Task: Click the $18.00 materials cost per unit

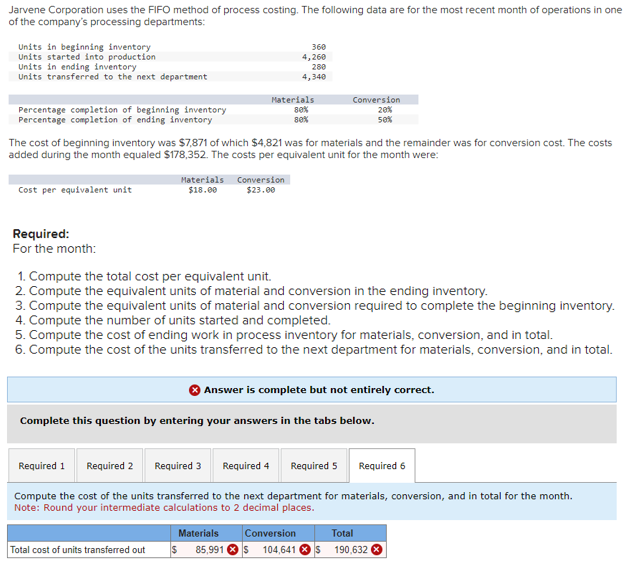Action: pos(203,190)
